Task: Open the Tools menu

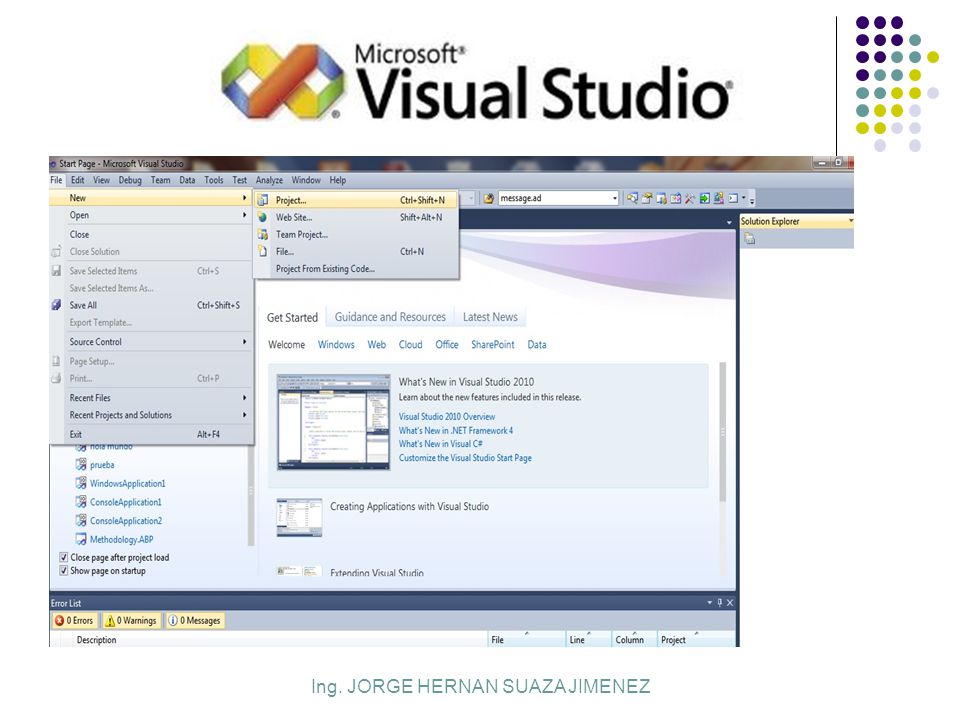Action: pyautogui.click(x=214, y=180)
